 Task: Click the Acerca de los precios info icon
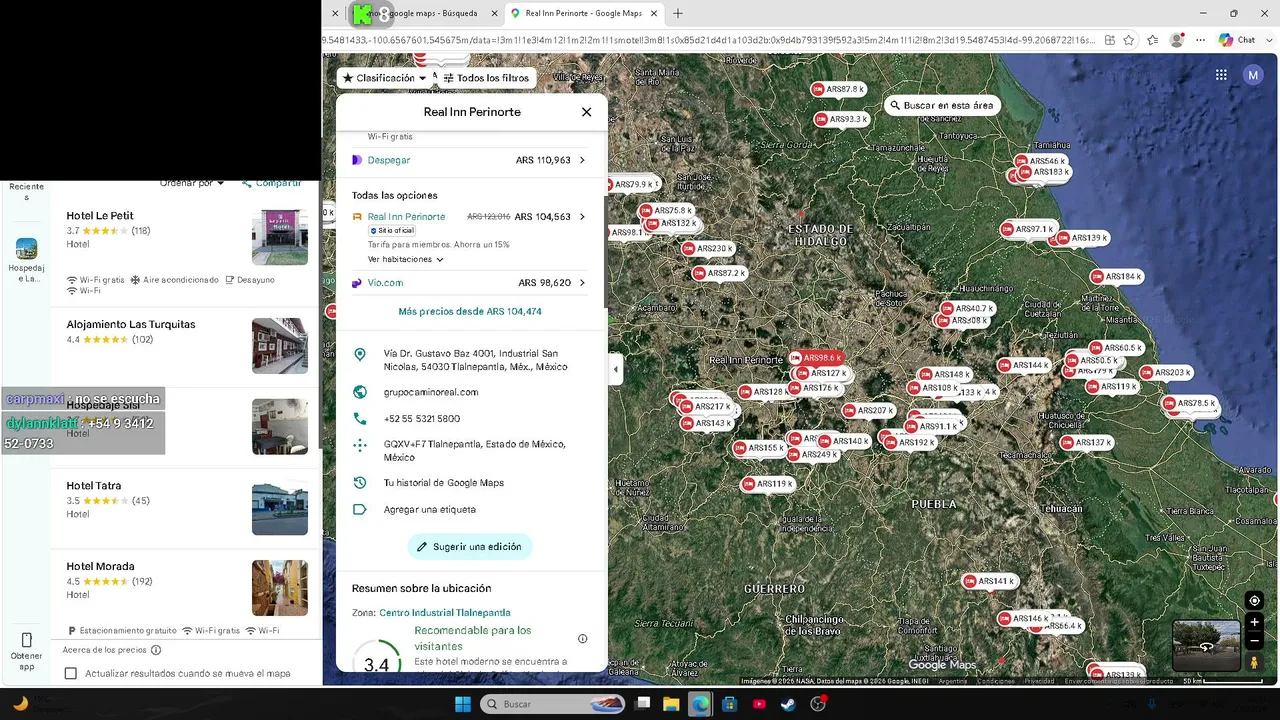tap(156, 650)
